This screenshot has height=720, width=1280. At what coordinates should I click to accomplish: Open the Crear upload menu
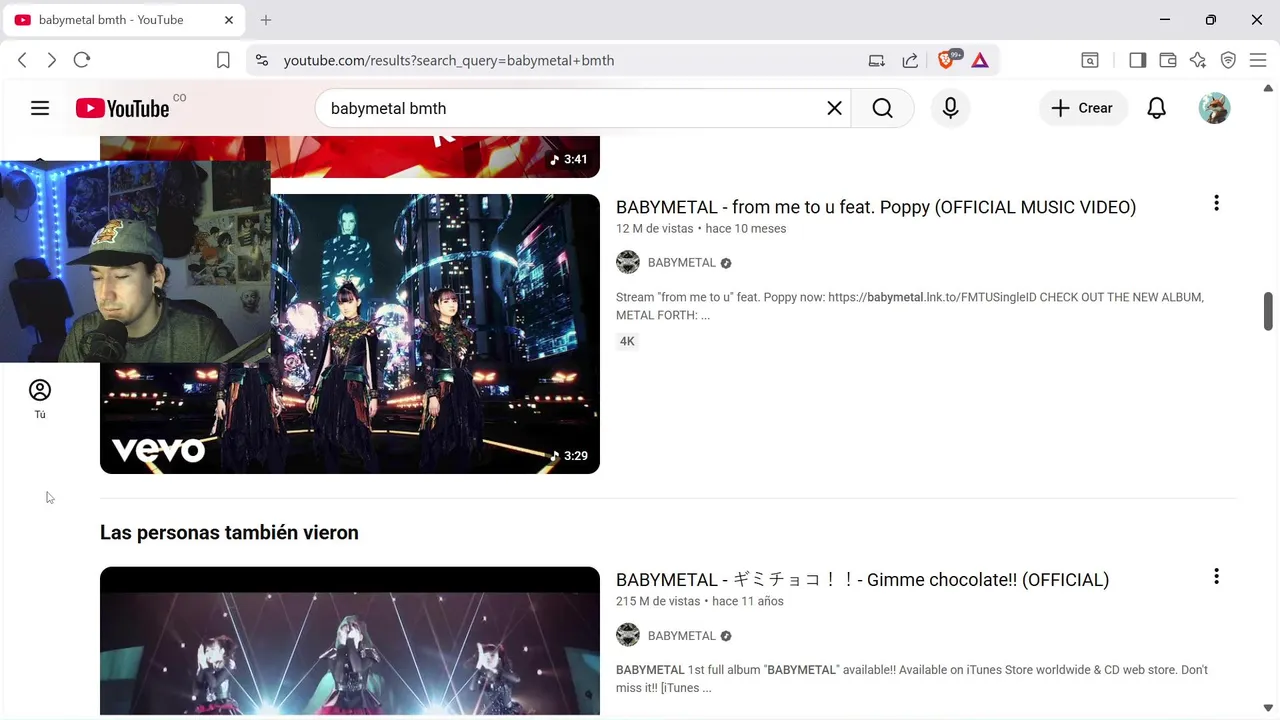[x=1083, y=108]
